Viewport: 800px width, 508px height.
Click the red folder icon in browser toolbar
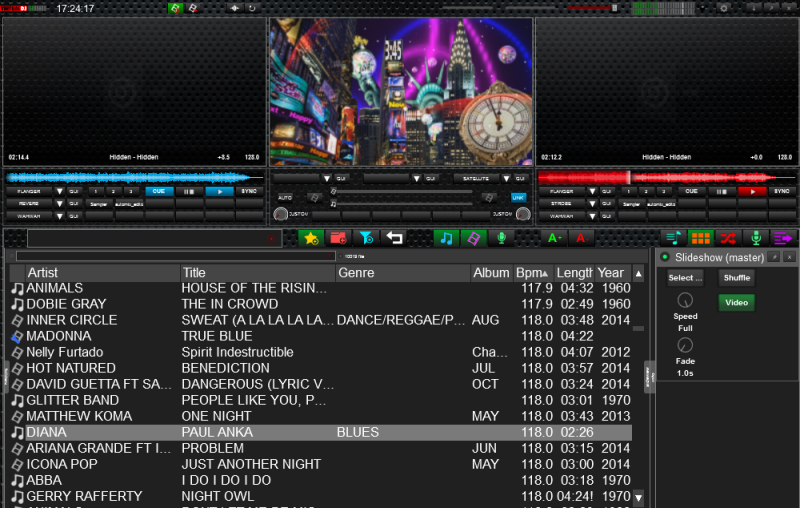pyautogui.click(x=338, y=238)
